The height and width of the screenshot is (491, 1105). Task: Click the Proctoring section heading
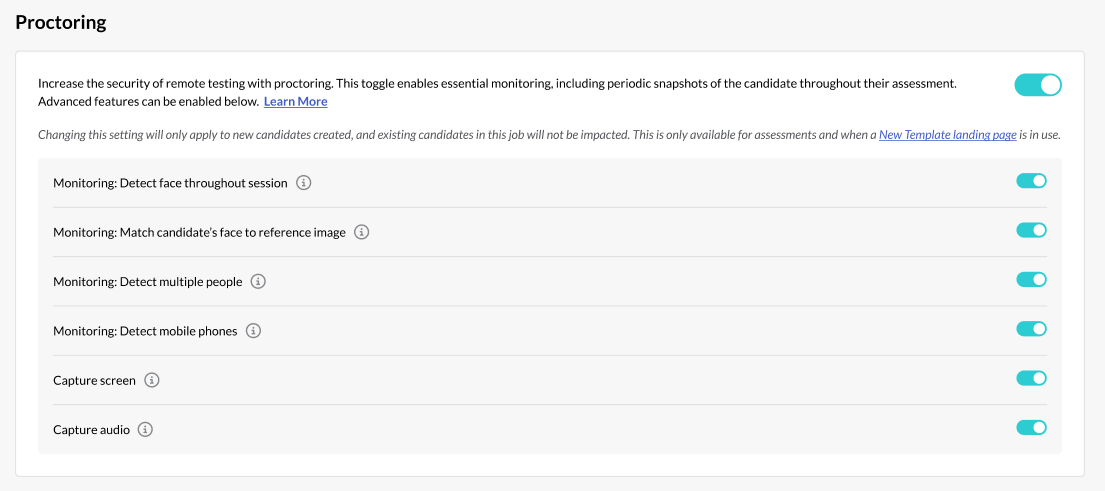(x=61, y=23)
